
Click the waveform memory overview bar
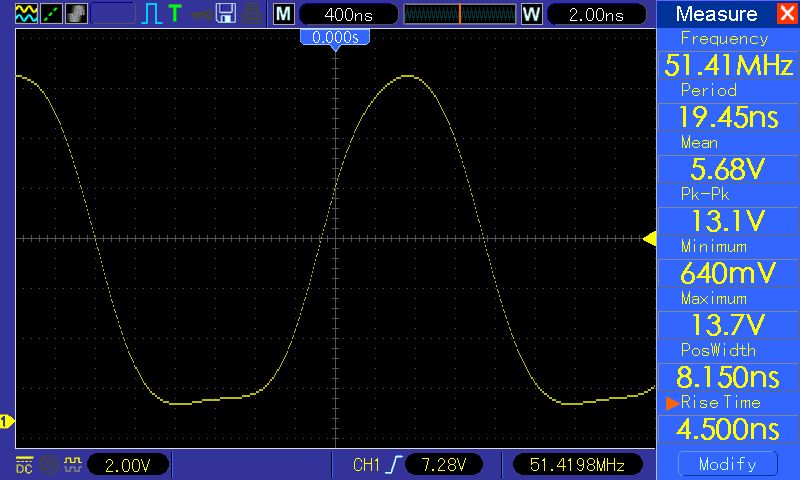(x=460, y=14)
